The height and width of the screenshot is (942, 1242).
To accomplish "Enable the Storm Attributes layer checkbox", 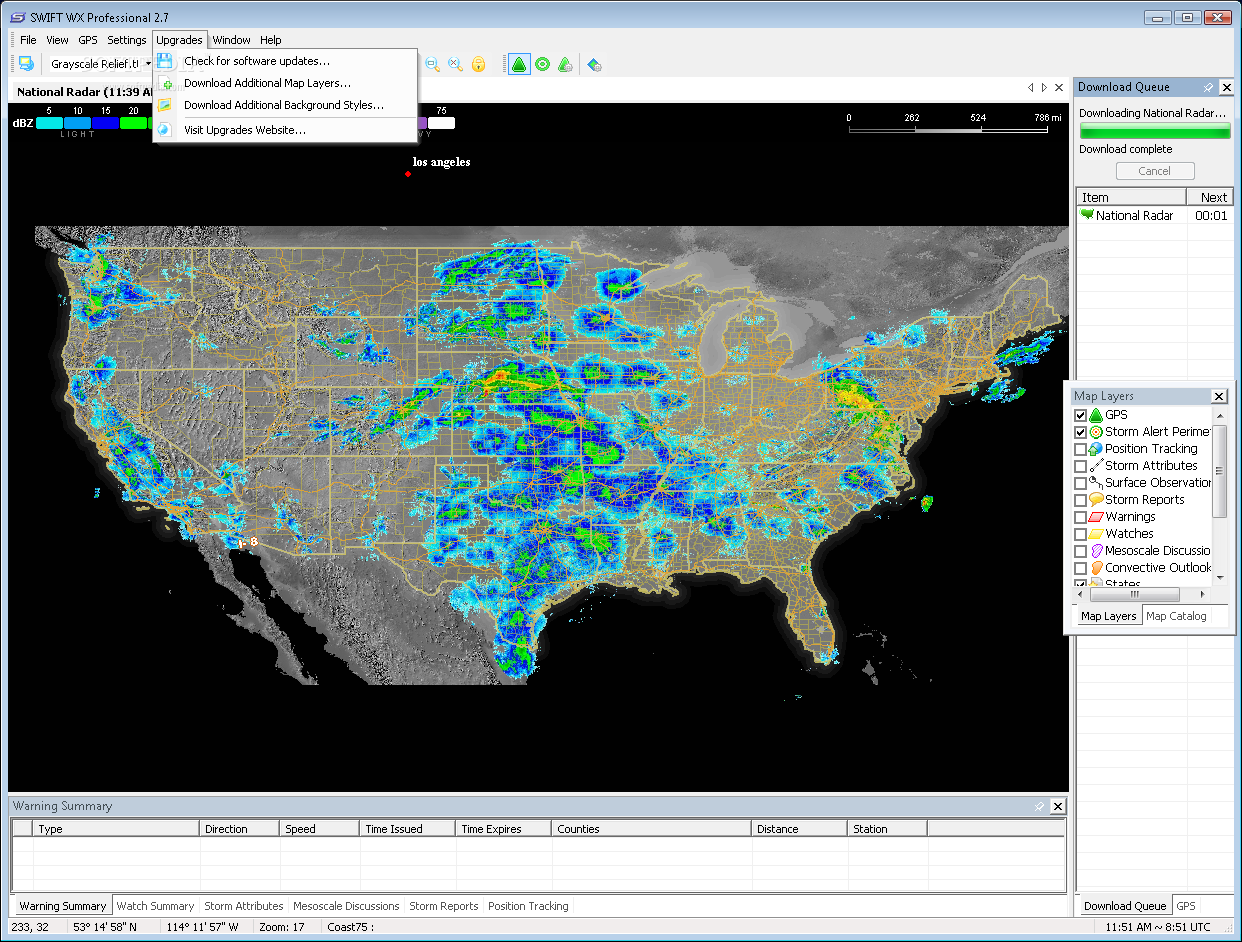I will click(1080, 466).
